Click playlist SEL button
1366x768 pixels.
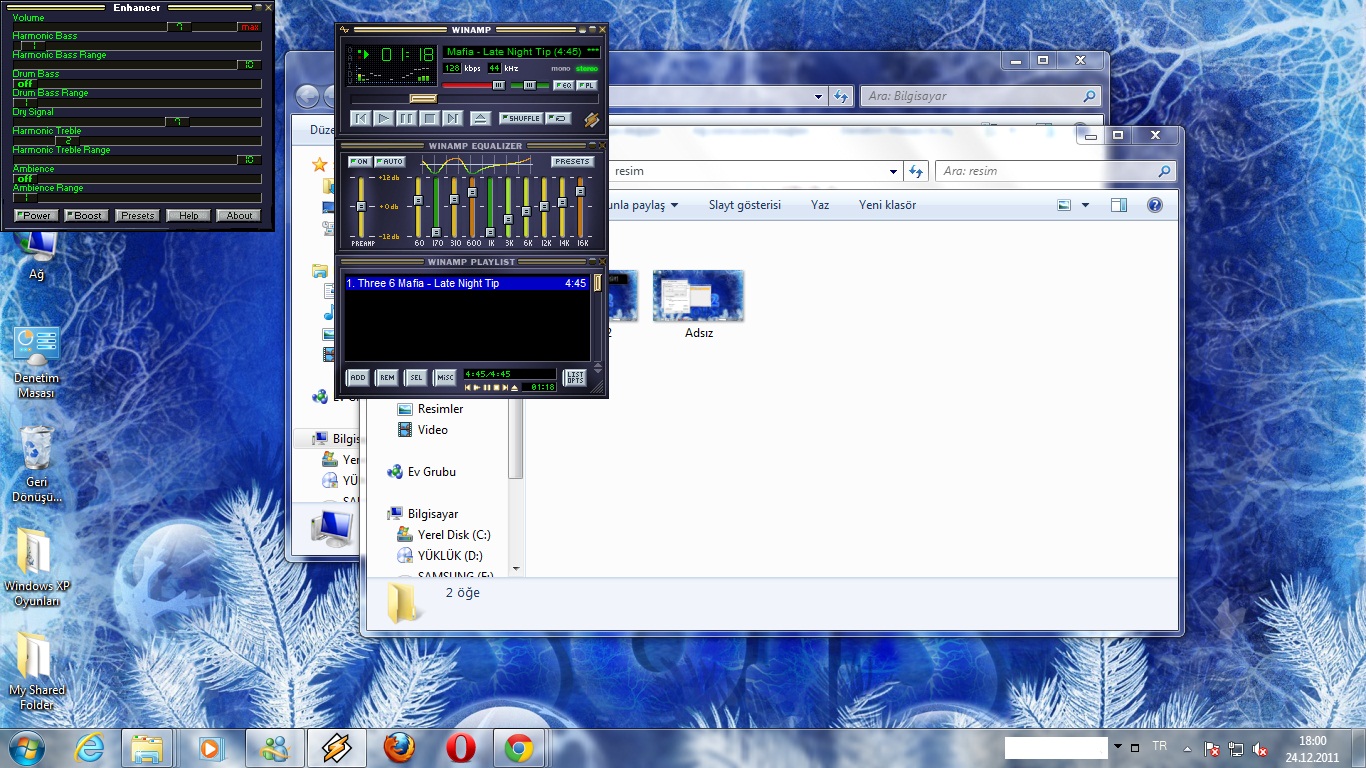pyautogui.click(x=415, y=377)
